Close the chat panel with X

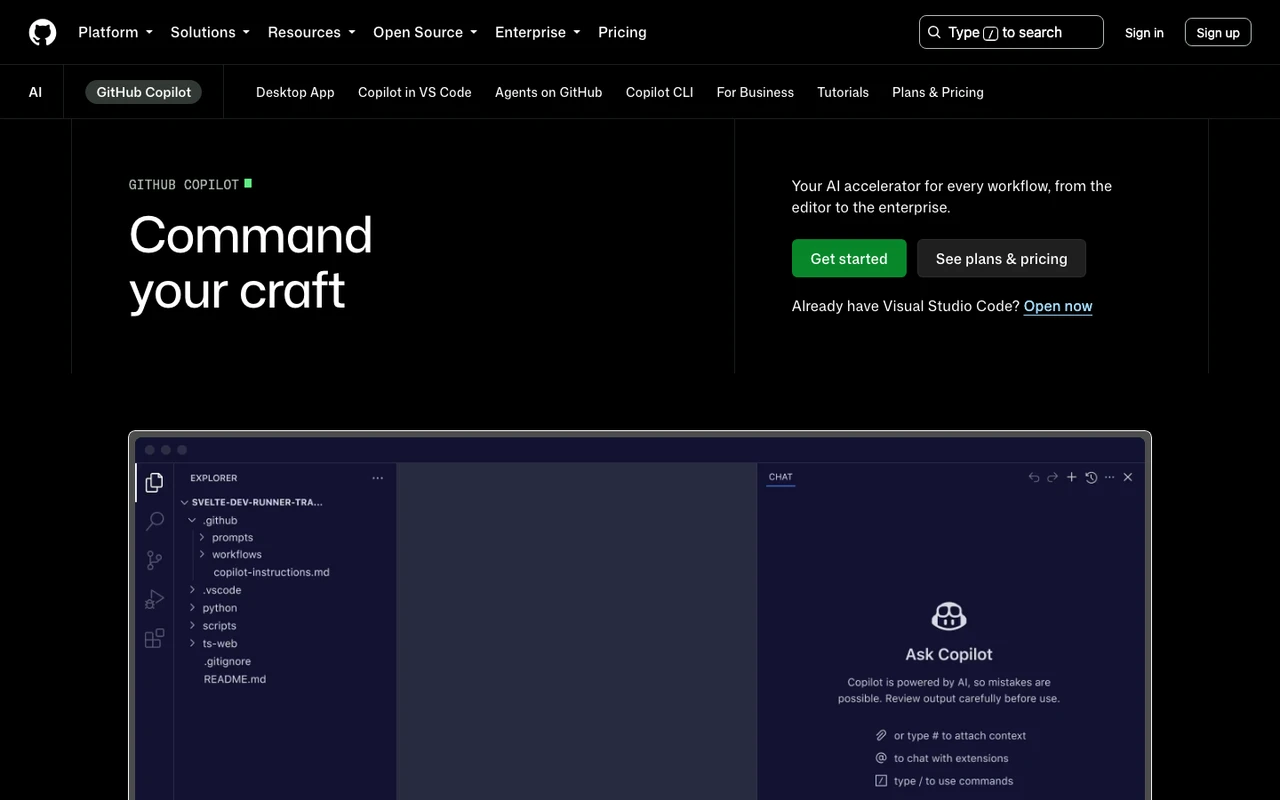[x=1128, y=477]
